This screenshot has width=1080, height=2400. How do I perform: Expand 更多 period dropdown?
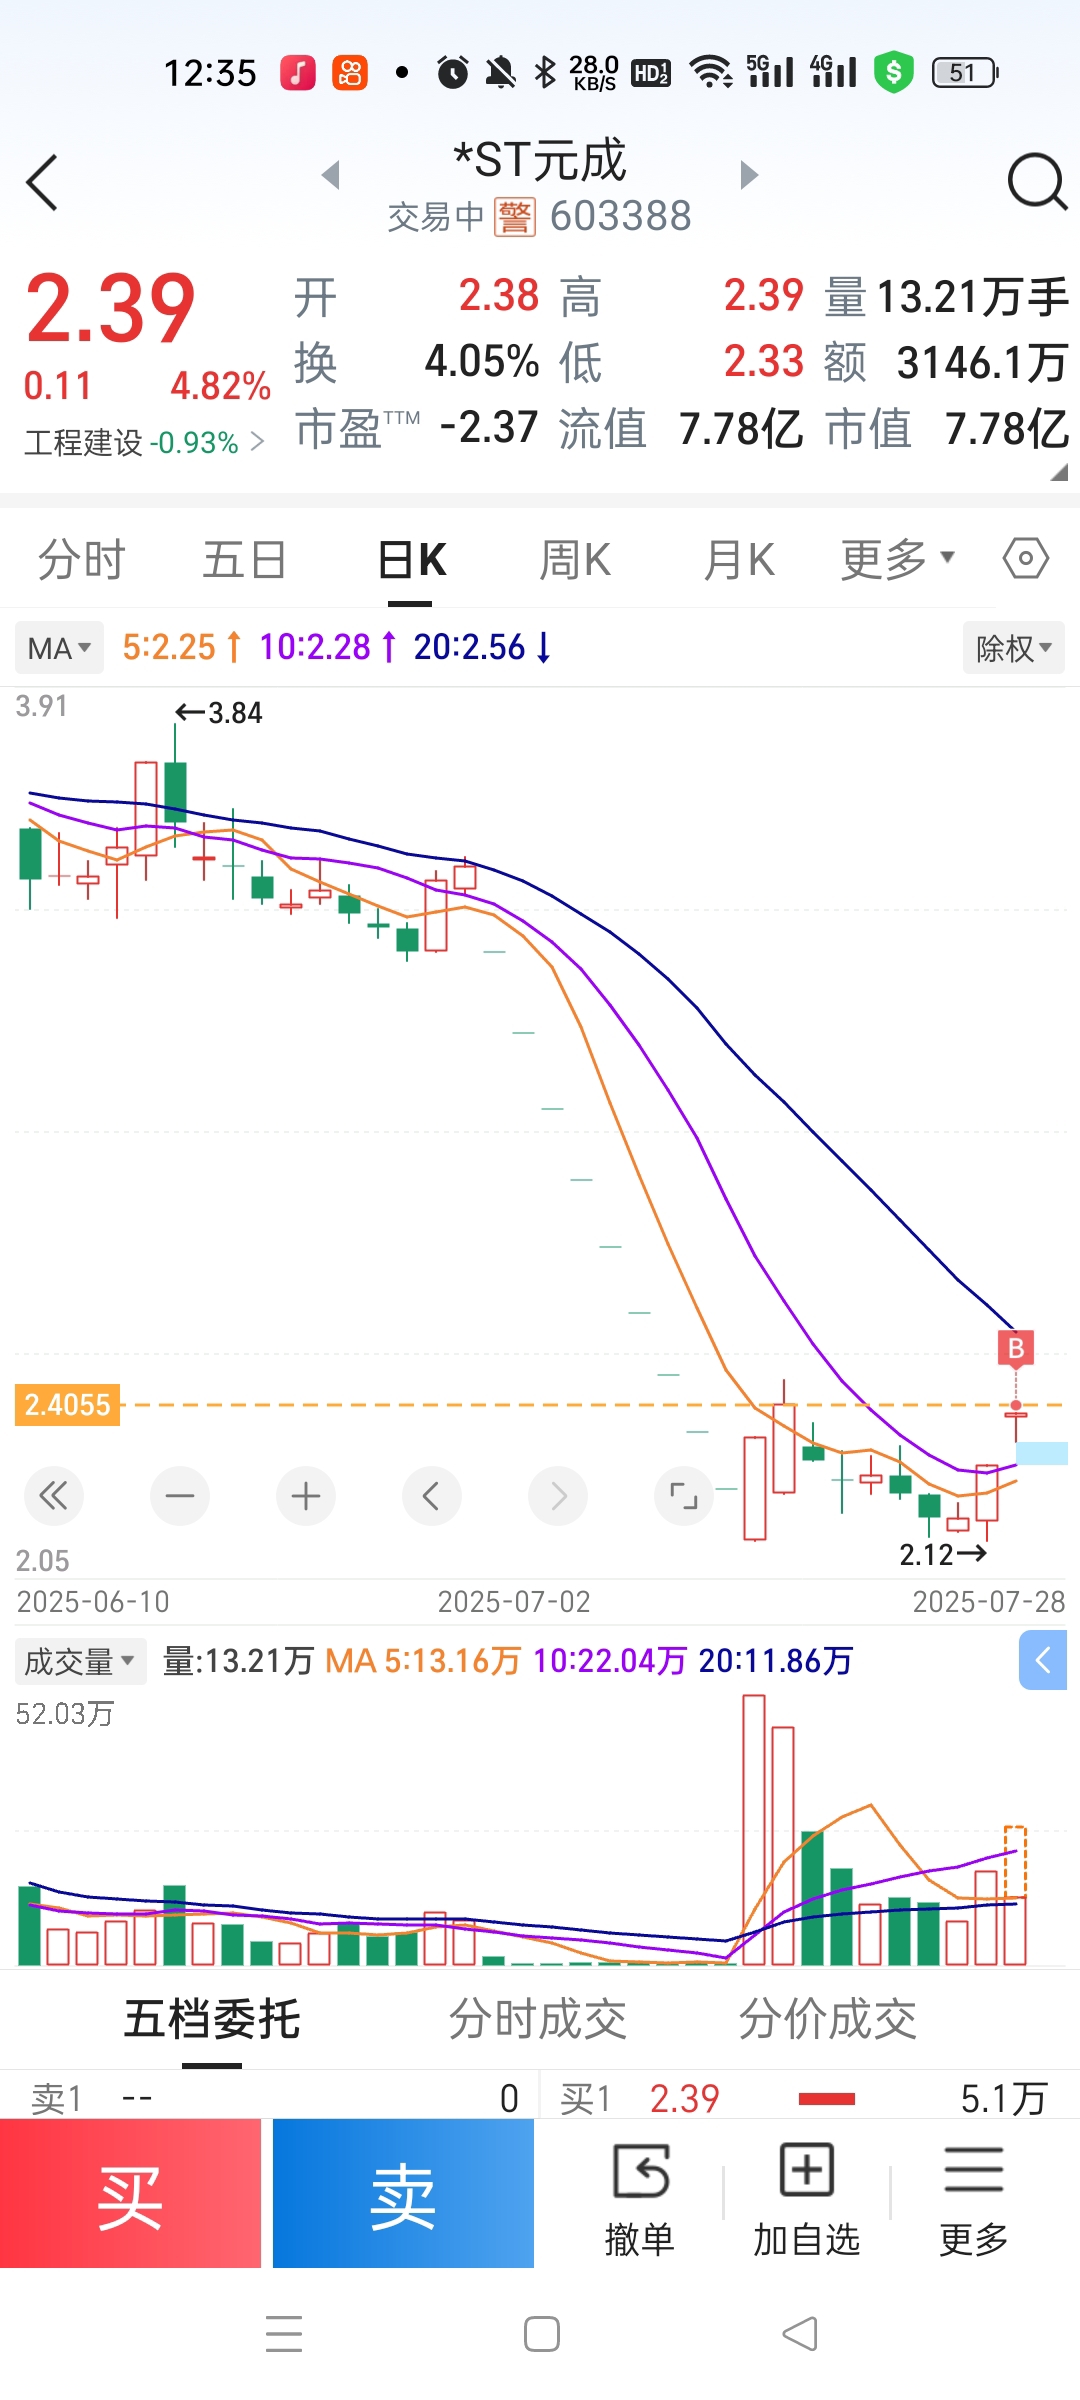pyautogui.click(x=898, y=559)
